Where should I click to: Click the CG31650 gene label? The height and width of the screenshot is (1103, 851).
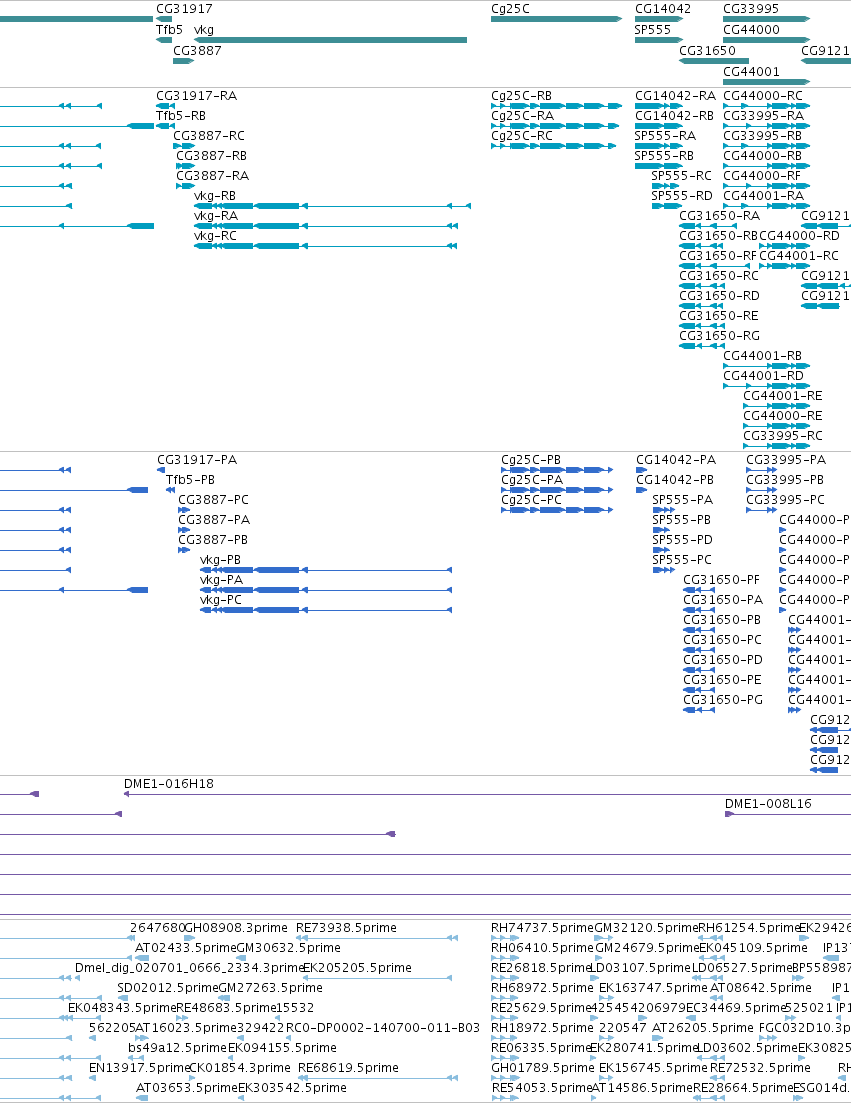coord(707,51)
